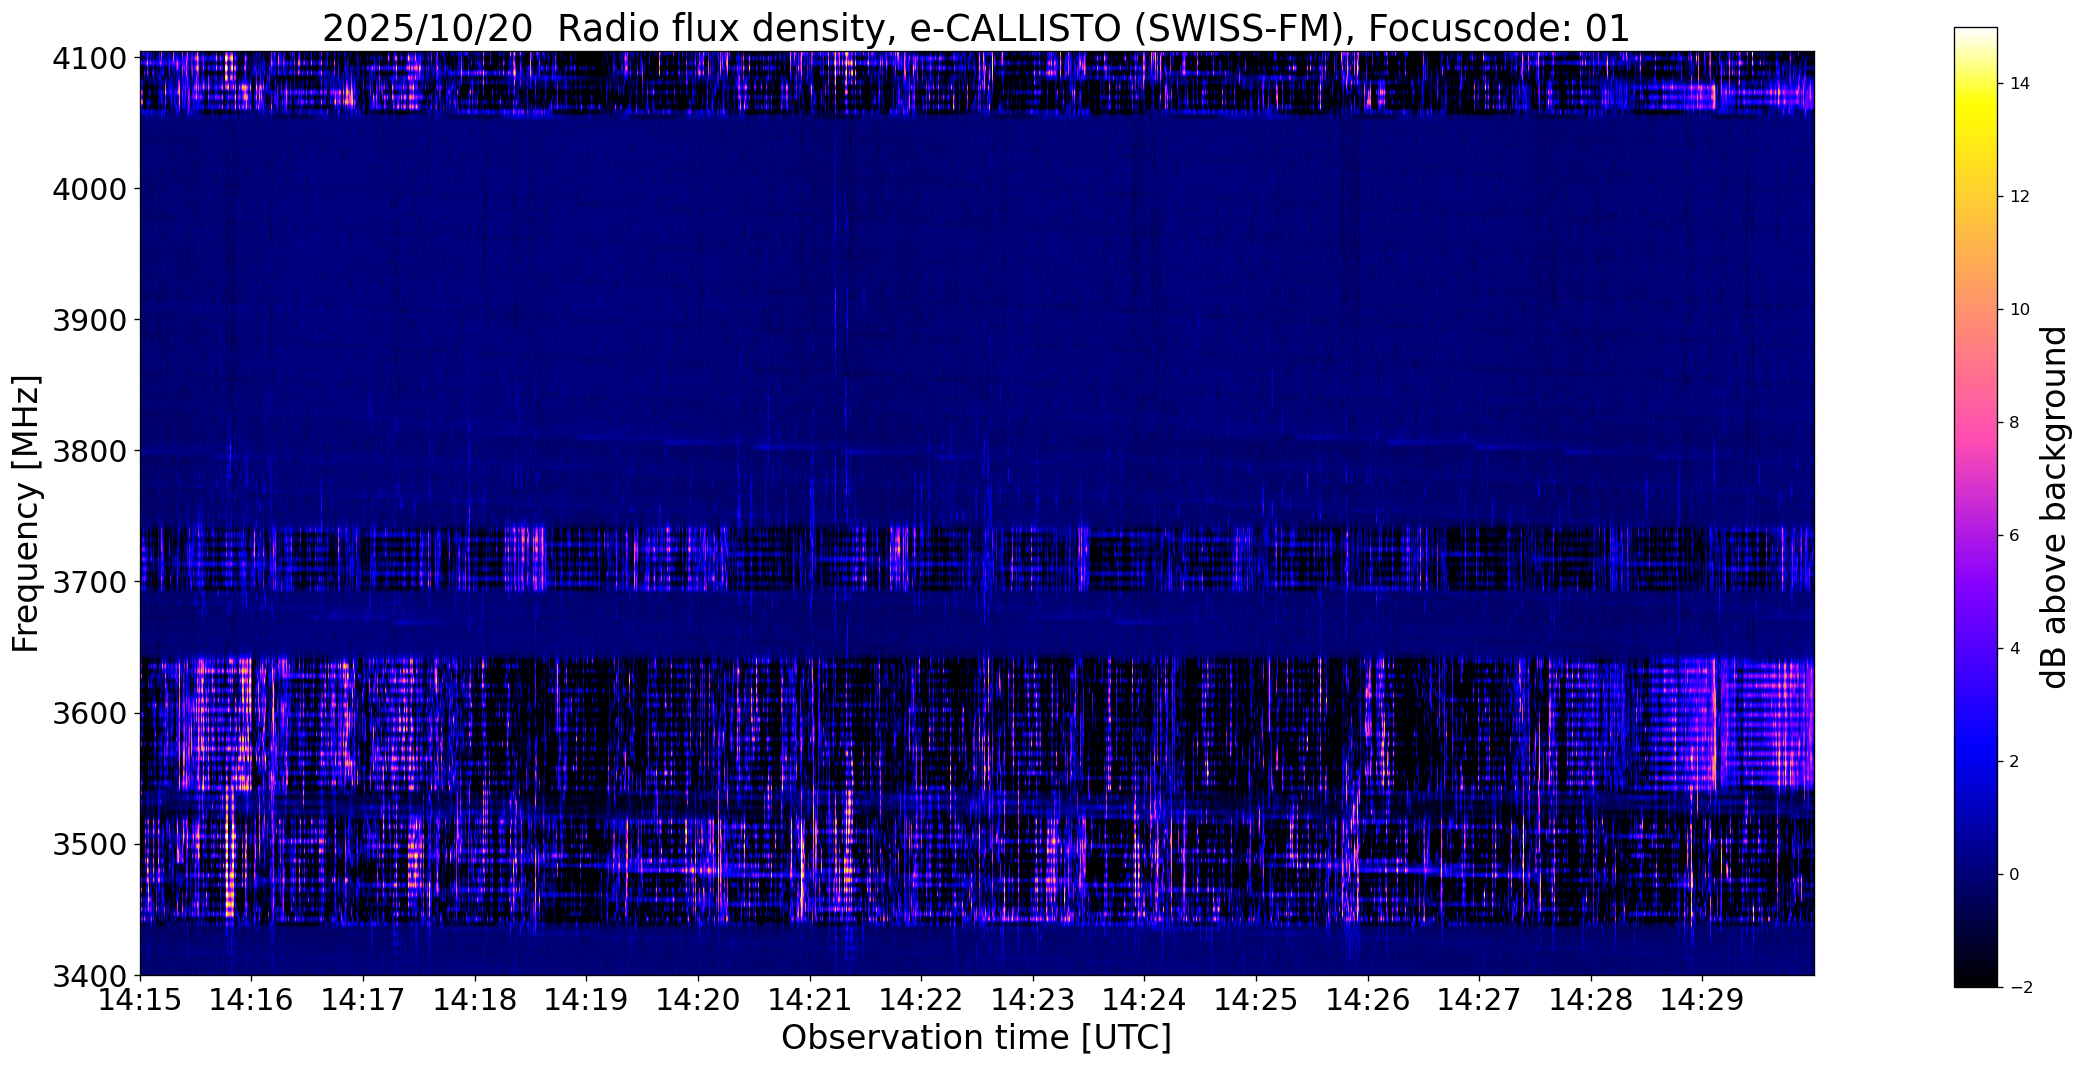Image resolution: width=2085 pixels, height=1067 pixels.
Task: Select the 14:16 time tick label
Action: 251,999
